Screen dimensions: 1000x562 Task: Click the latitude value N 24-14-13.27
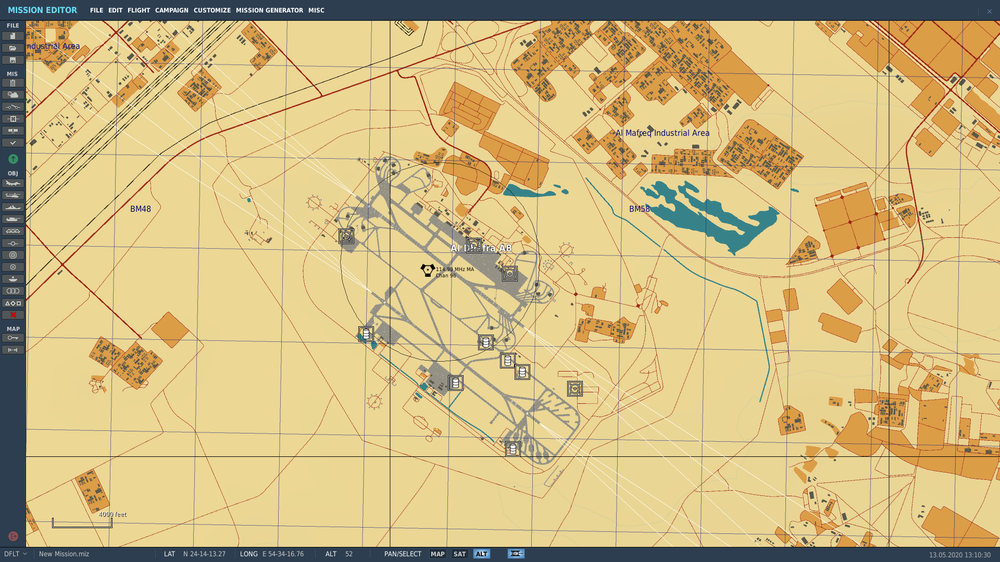point(204,554)
